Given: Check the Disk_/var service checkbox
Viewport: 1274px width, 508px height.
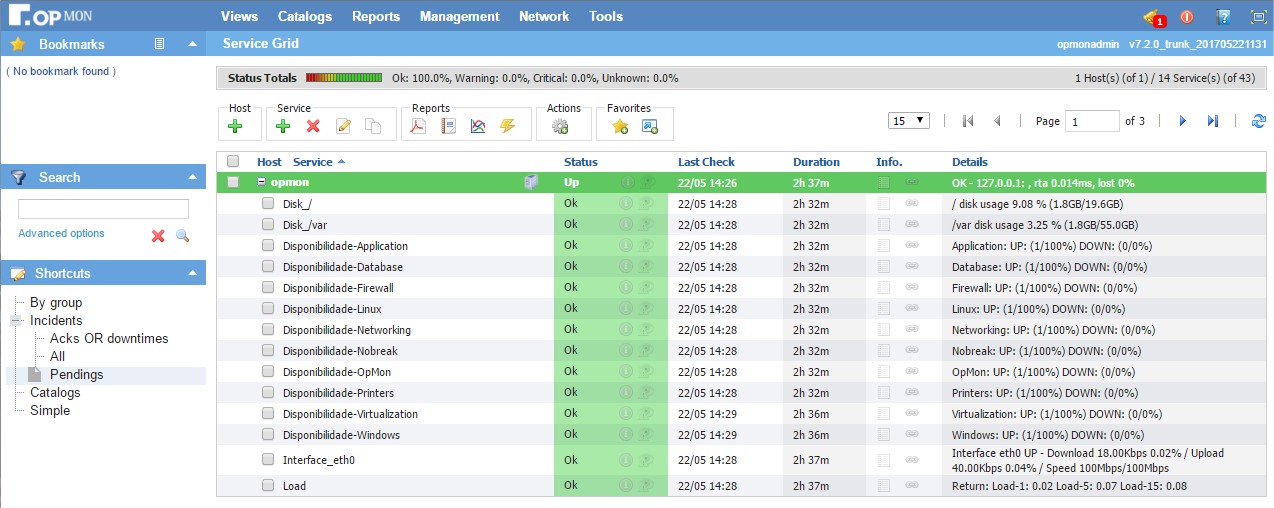Looking at the screenshot, I should 268,224.
